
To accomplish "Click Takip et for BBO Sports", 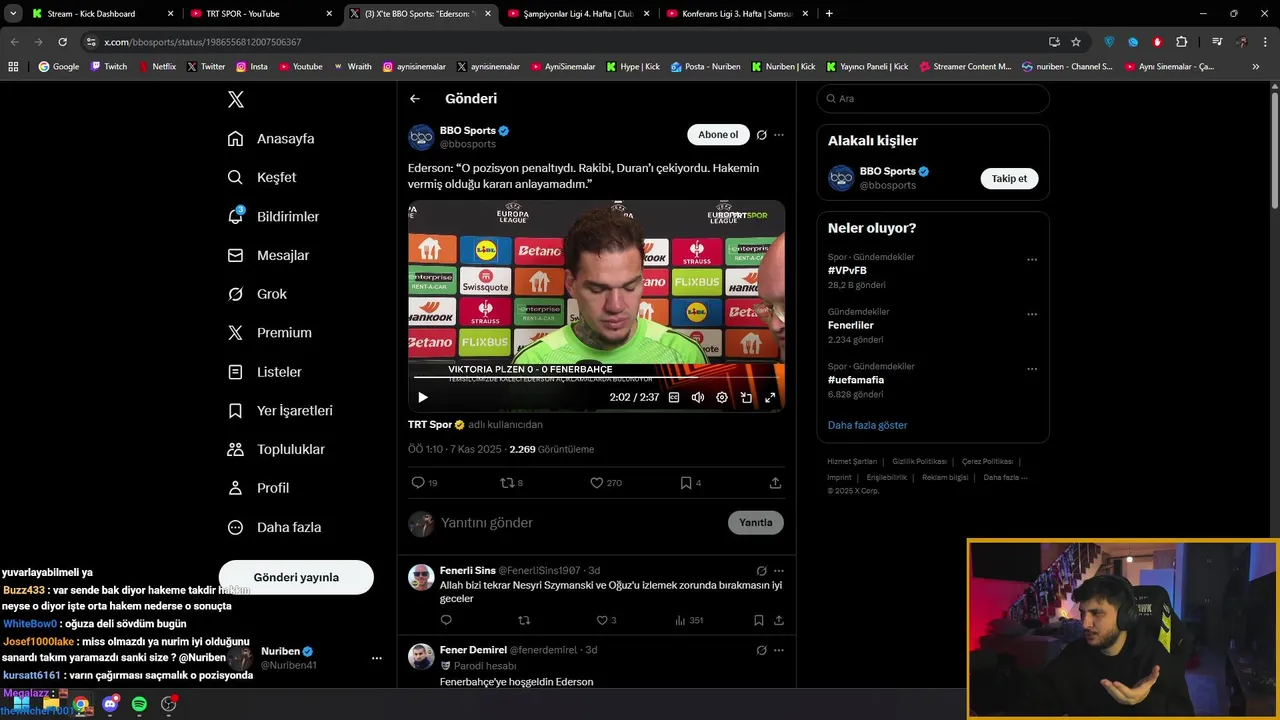I will (x=1009, y=179).
